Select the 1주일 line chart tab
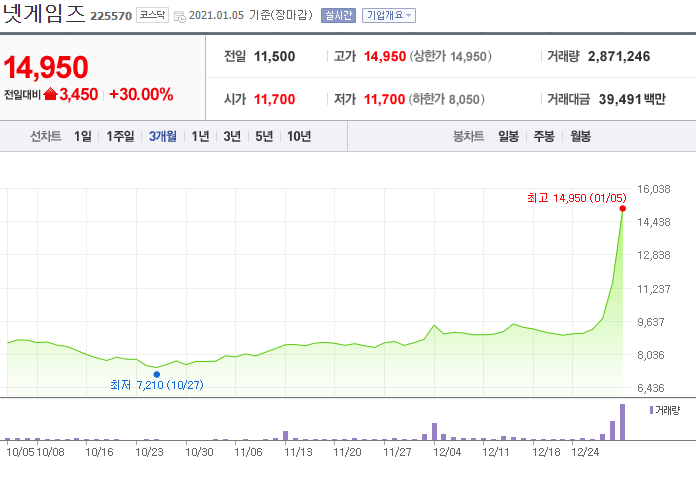Image resolution: width=696 pixels, height=481 pixels. [120, 136]
